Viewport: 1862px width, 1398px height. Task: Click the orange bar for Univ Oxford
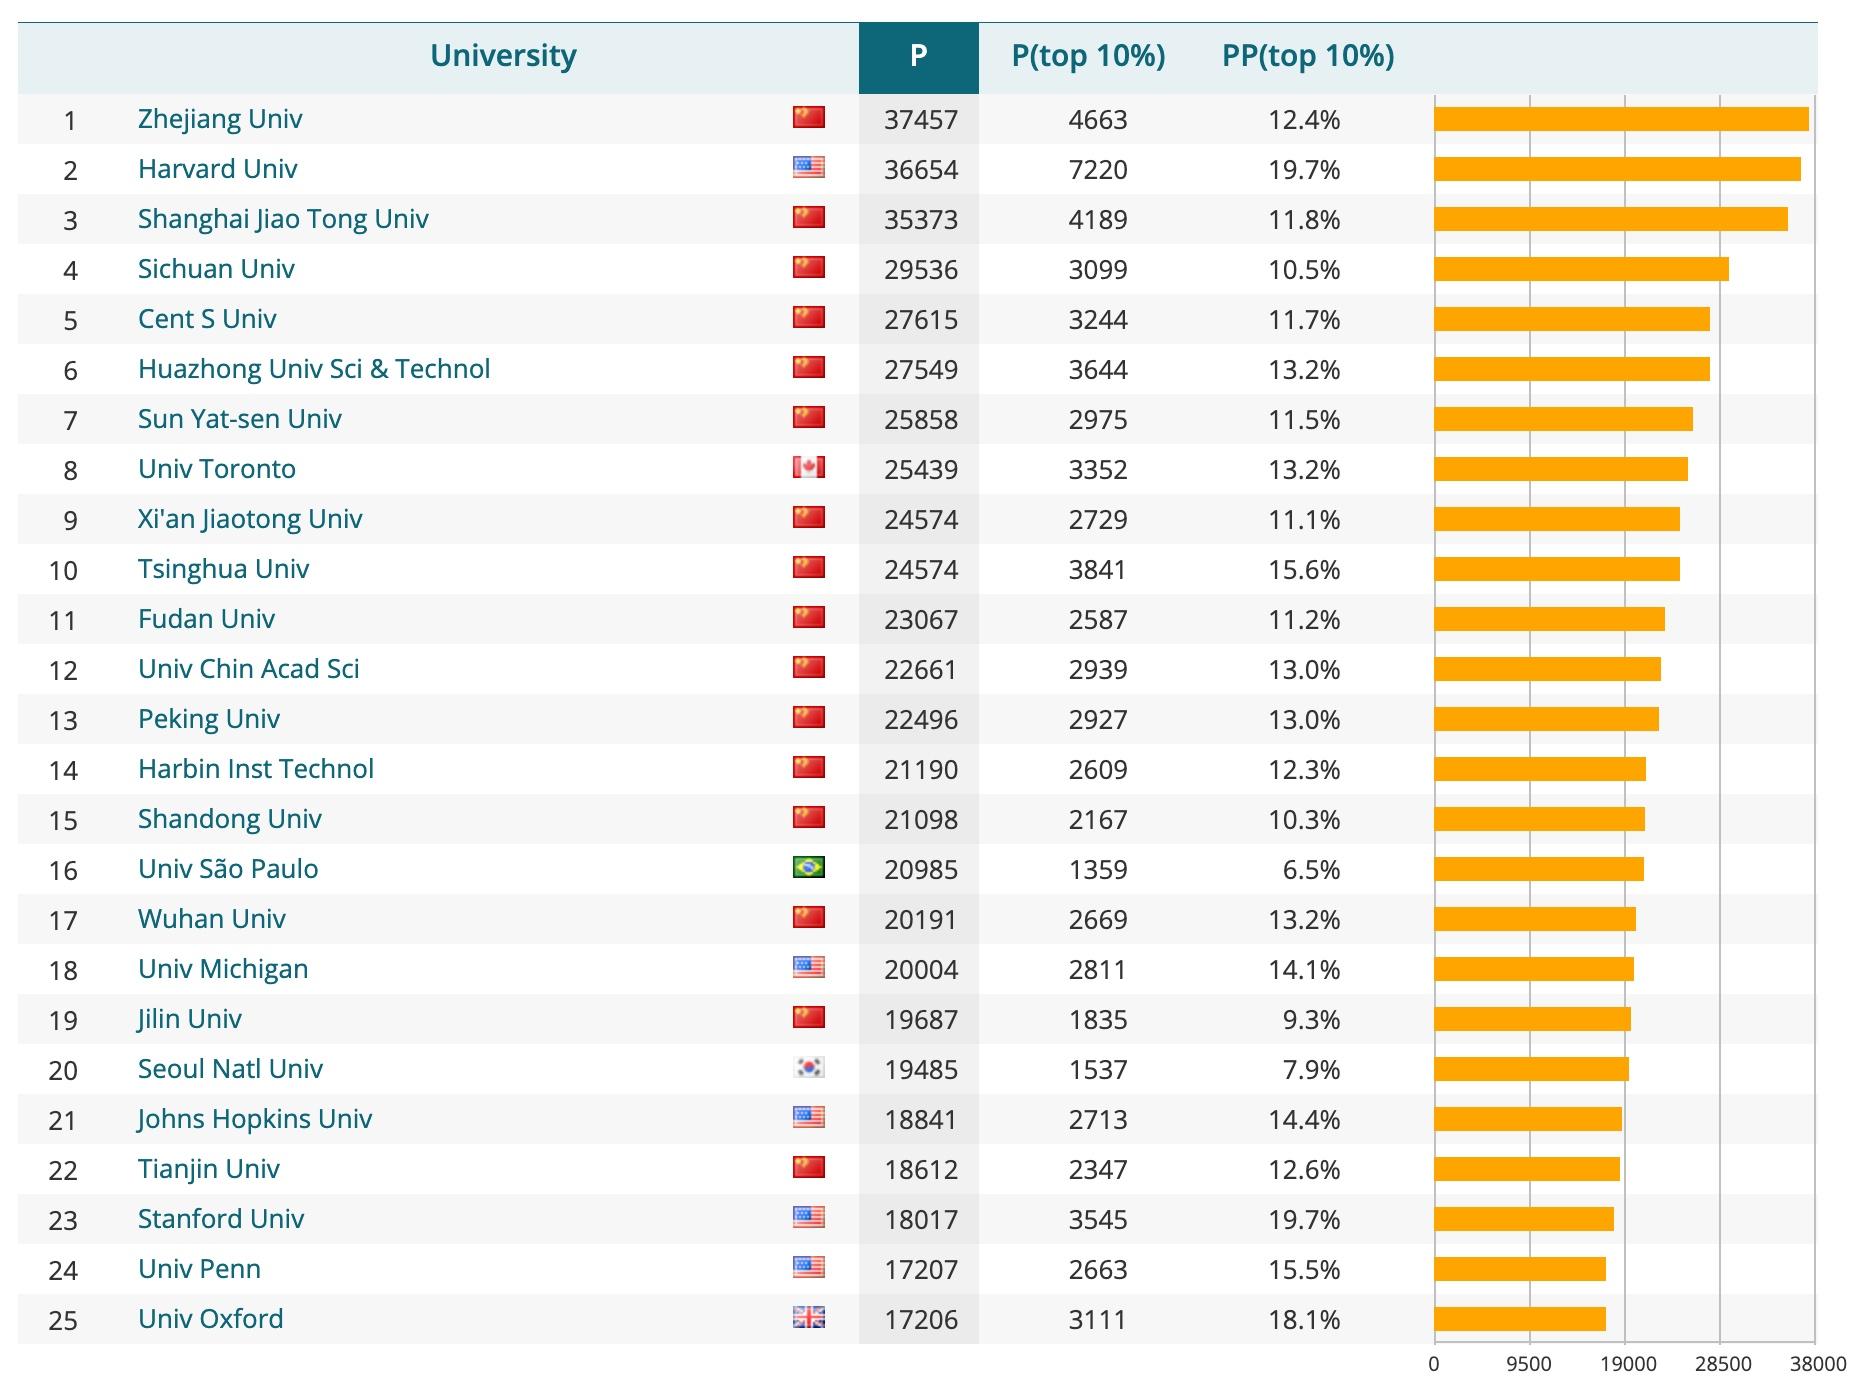(1519, 1319)
